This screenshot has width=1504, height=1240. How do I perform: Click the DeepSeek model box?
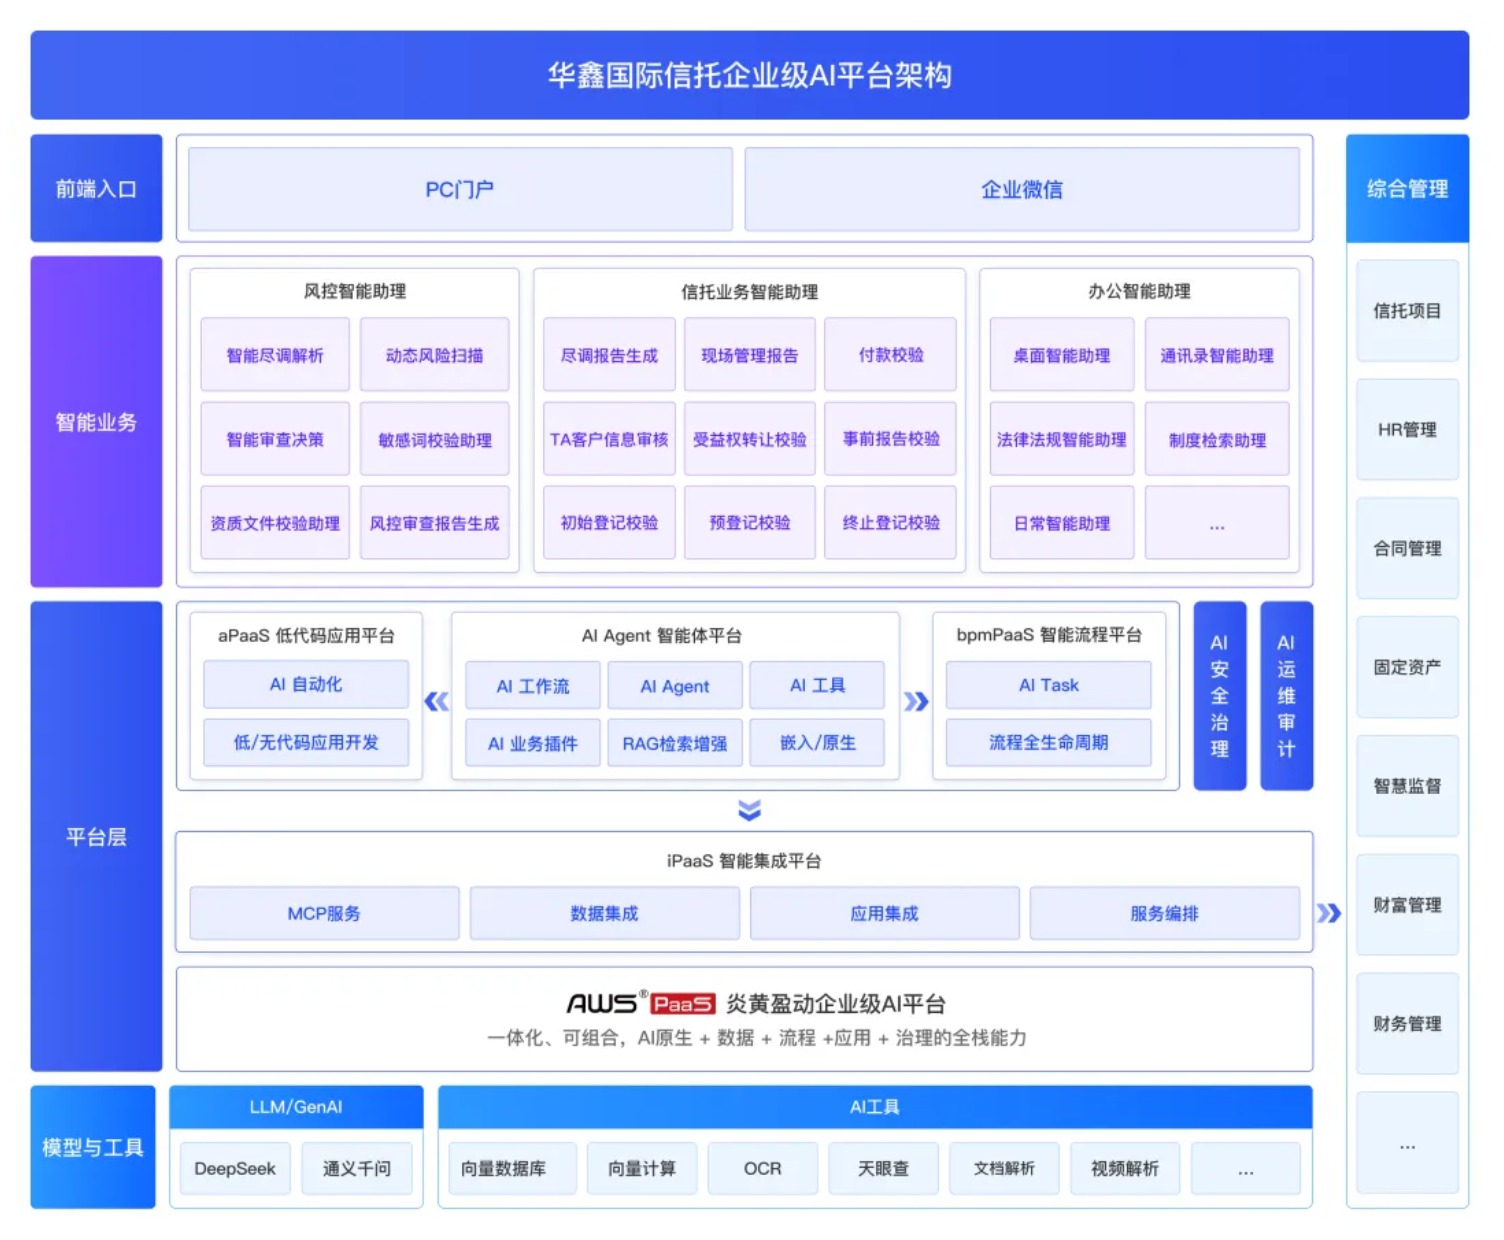(235, 1168)
